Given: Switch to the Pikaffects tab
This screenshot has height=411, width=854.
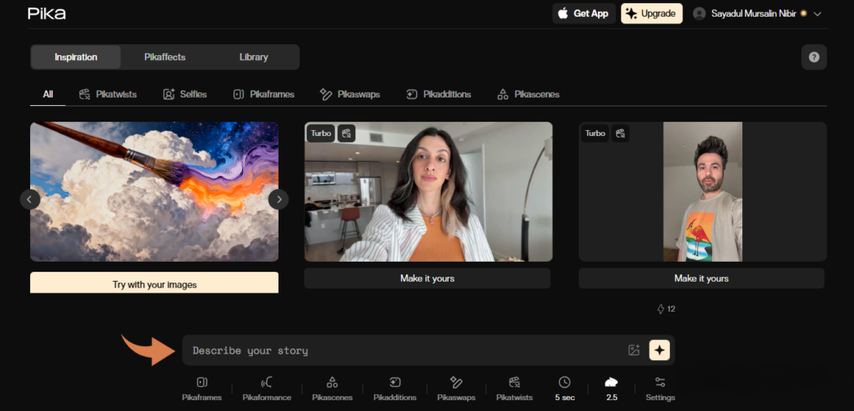Looking at the screenshot, I should point(165,57).
